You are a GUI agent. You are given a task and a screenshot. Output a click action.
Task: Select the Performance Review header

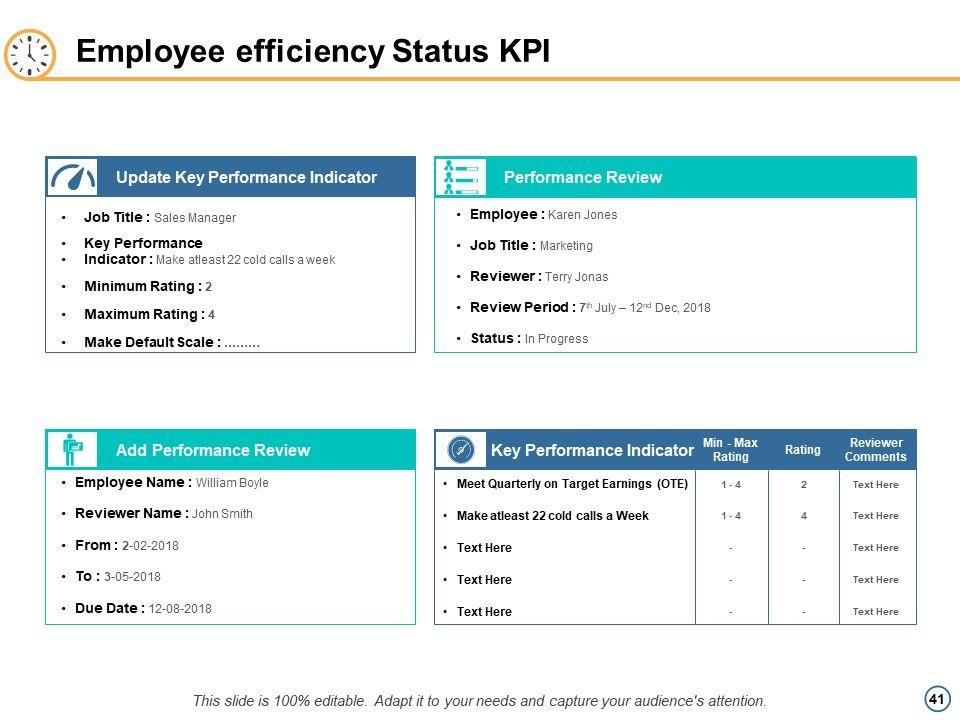582,177
